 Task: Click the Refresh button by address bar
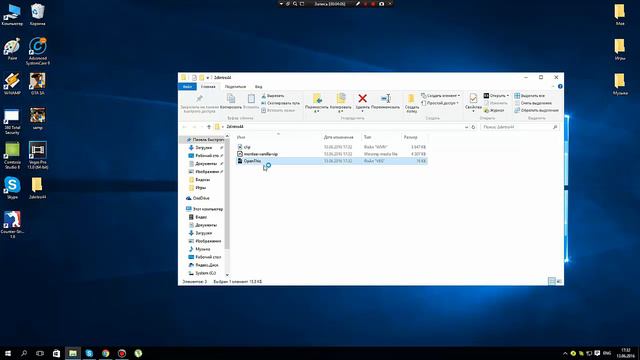pyautogui.click(x=473, y=127)
